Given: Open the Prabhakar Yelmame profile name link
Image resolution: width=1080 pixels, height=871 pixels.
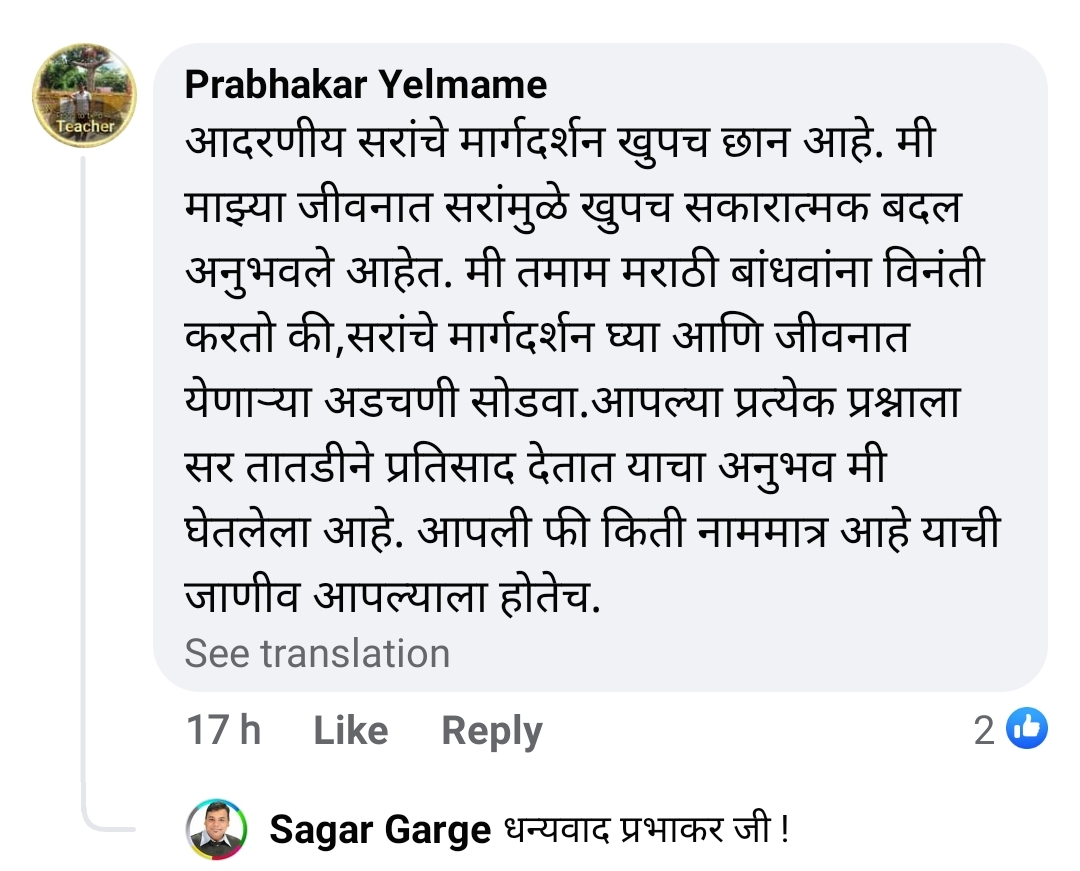Looking at the screenshot, I should [366, 85].
